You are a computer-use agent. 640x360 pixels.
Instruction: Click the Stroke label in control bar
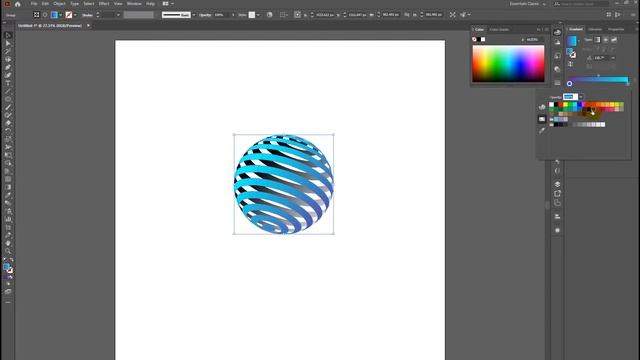click(87, 15)
